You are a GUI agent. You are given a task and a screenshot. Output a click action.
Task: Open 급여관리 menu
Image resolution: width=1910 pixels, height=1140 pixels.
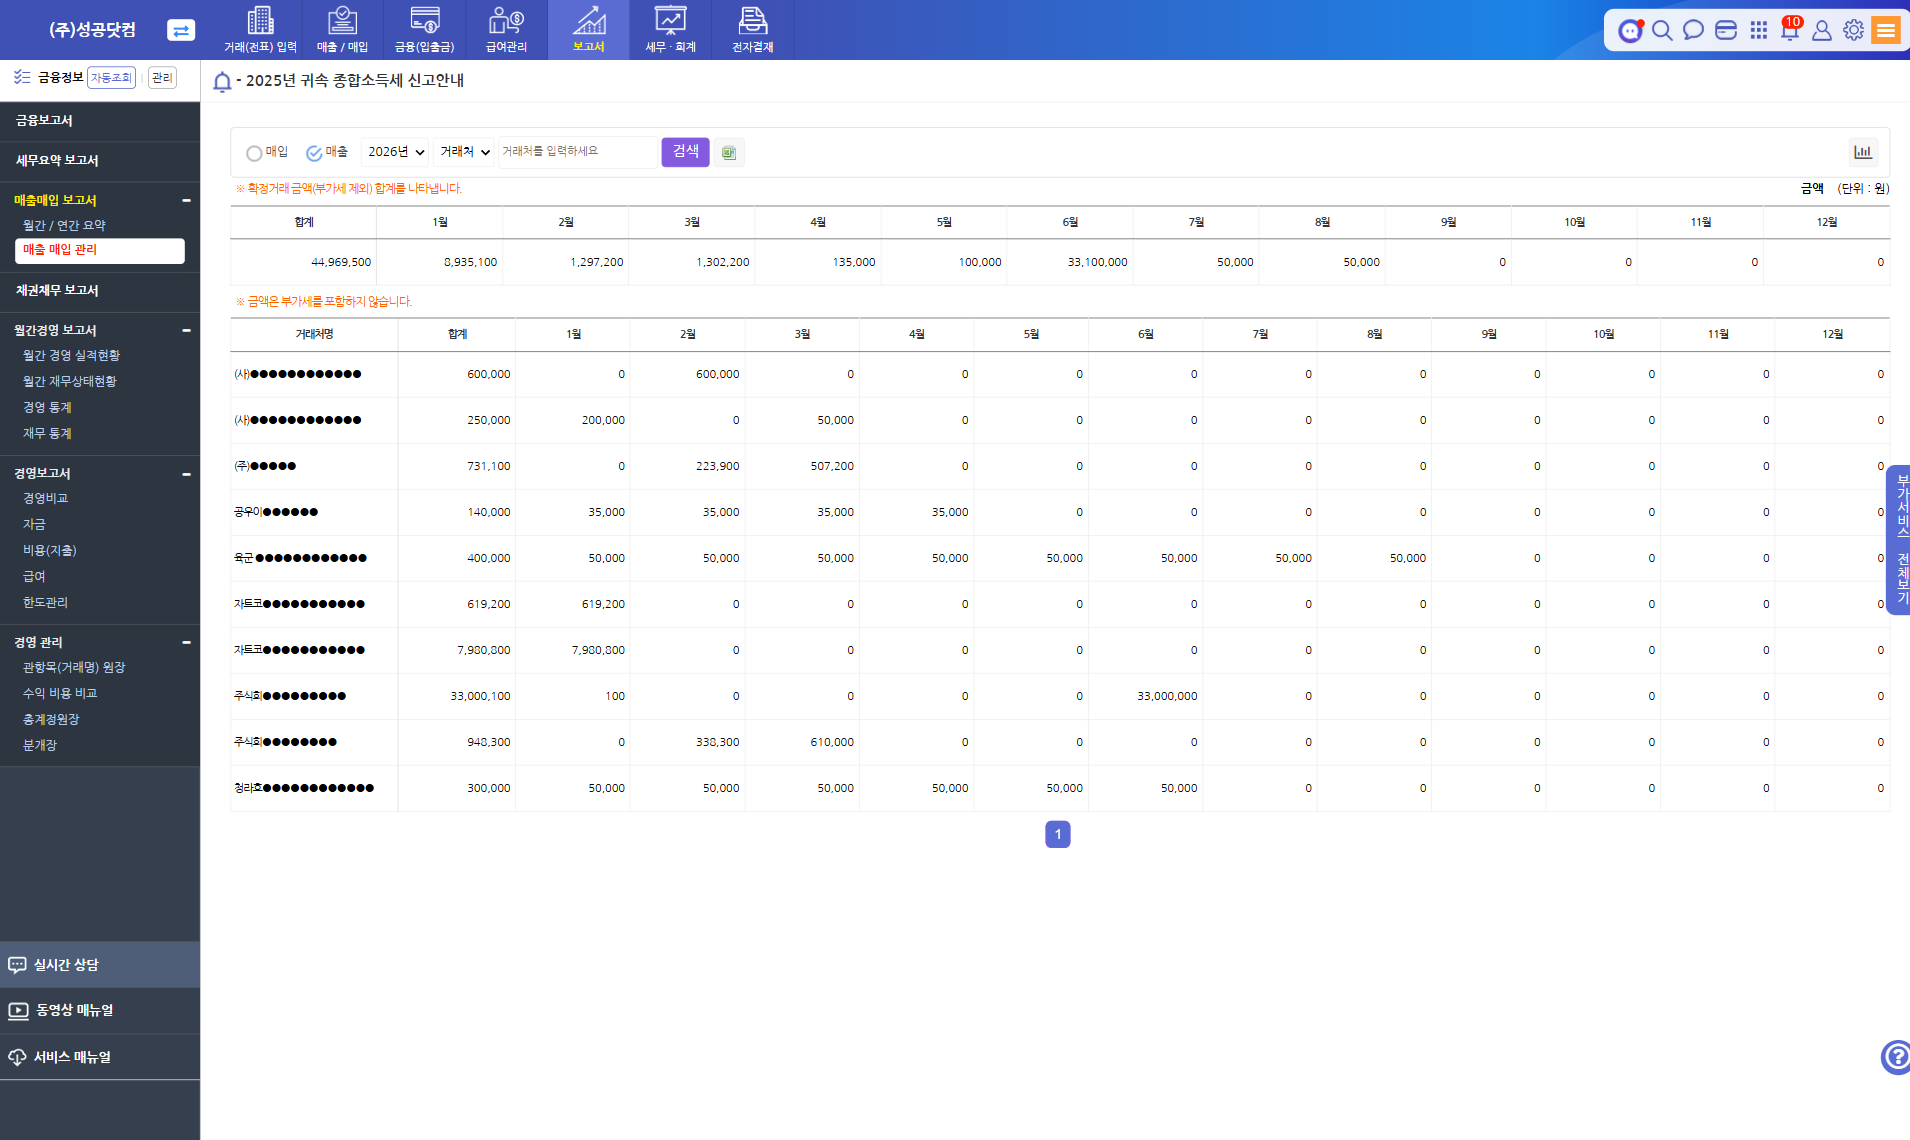point(506,30)
